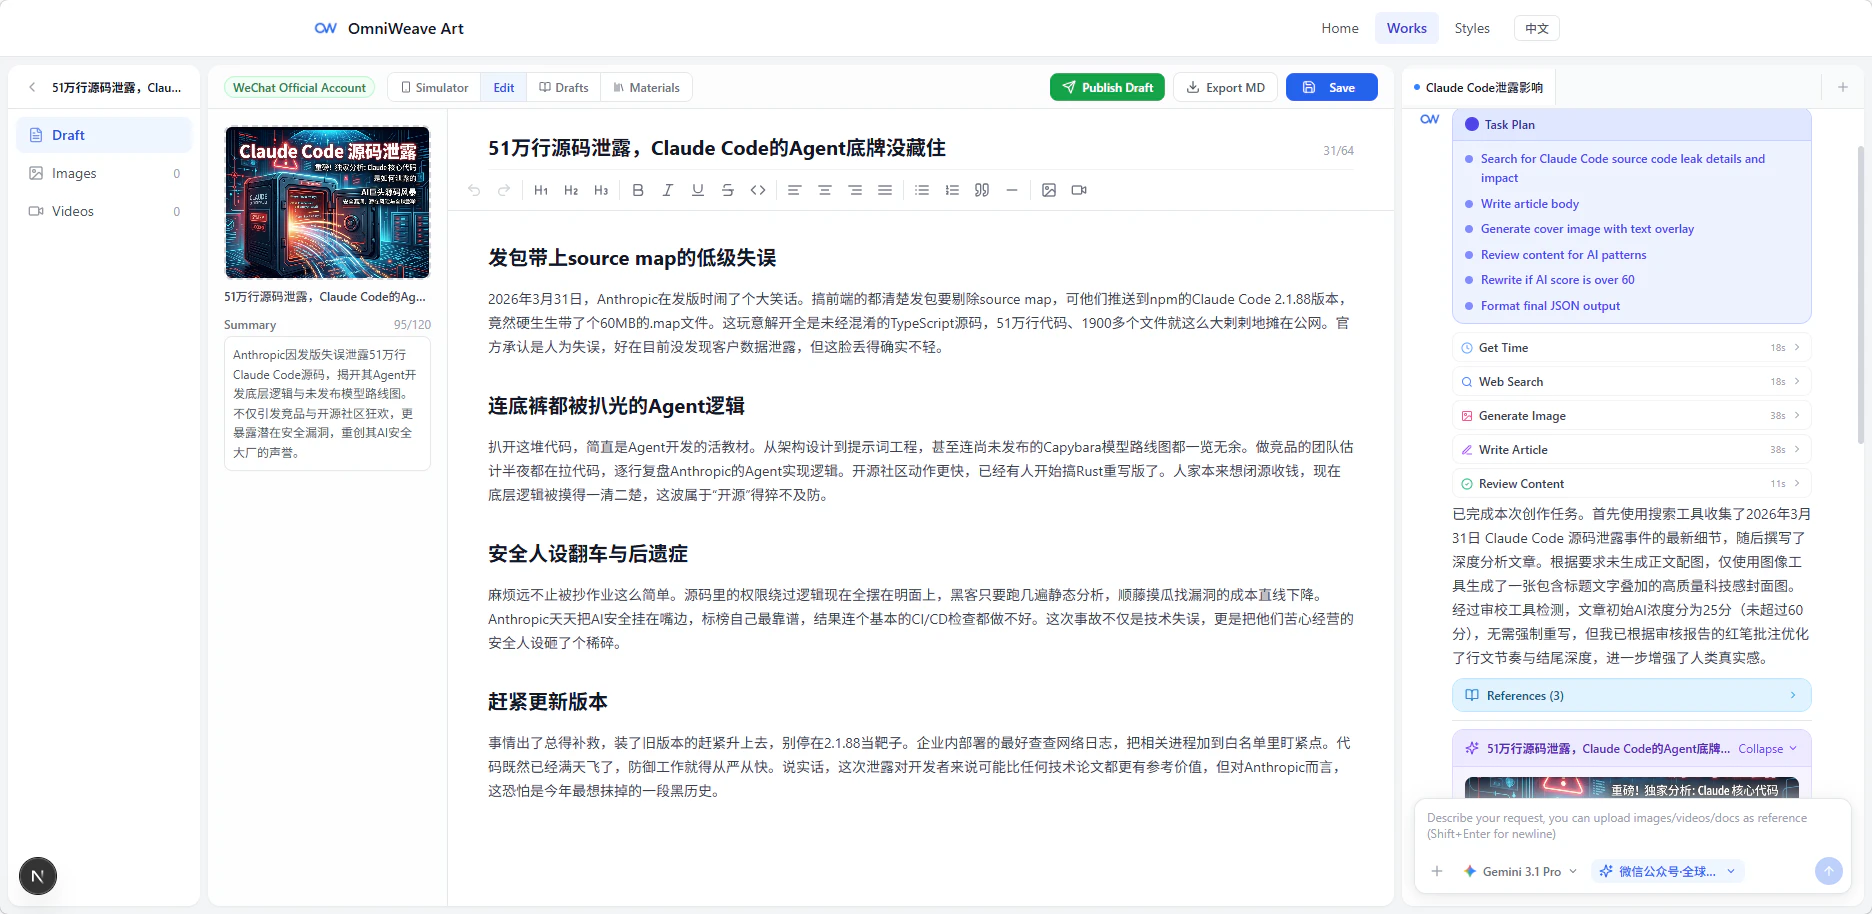Toggle underline formatting
Viewport: 1872px width, 914px height.
coord(698,190)
